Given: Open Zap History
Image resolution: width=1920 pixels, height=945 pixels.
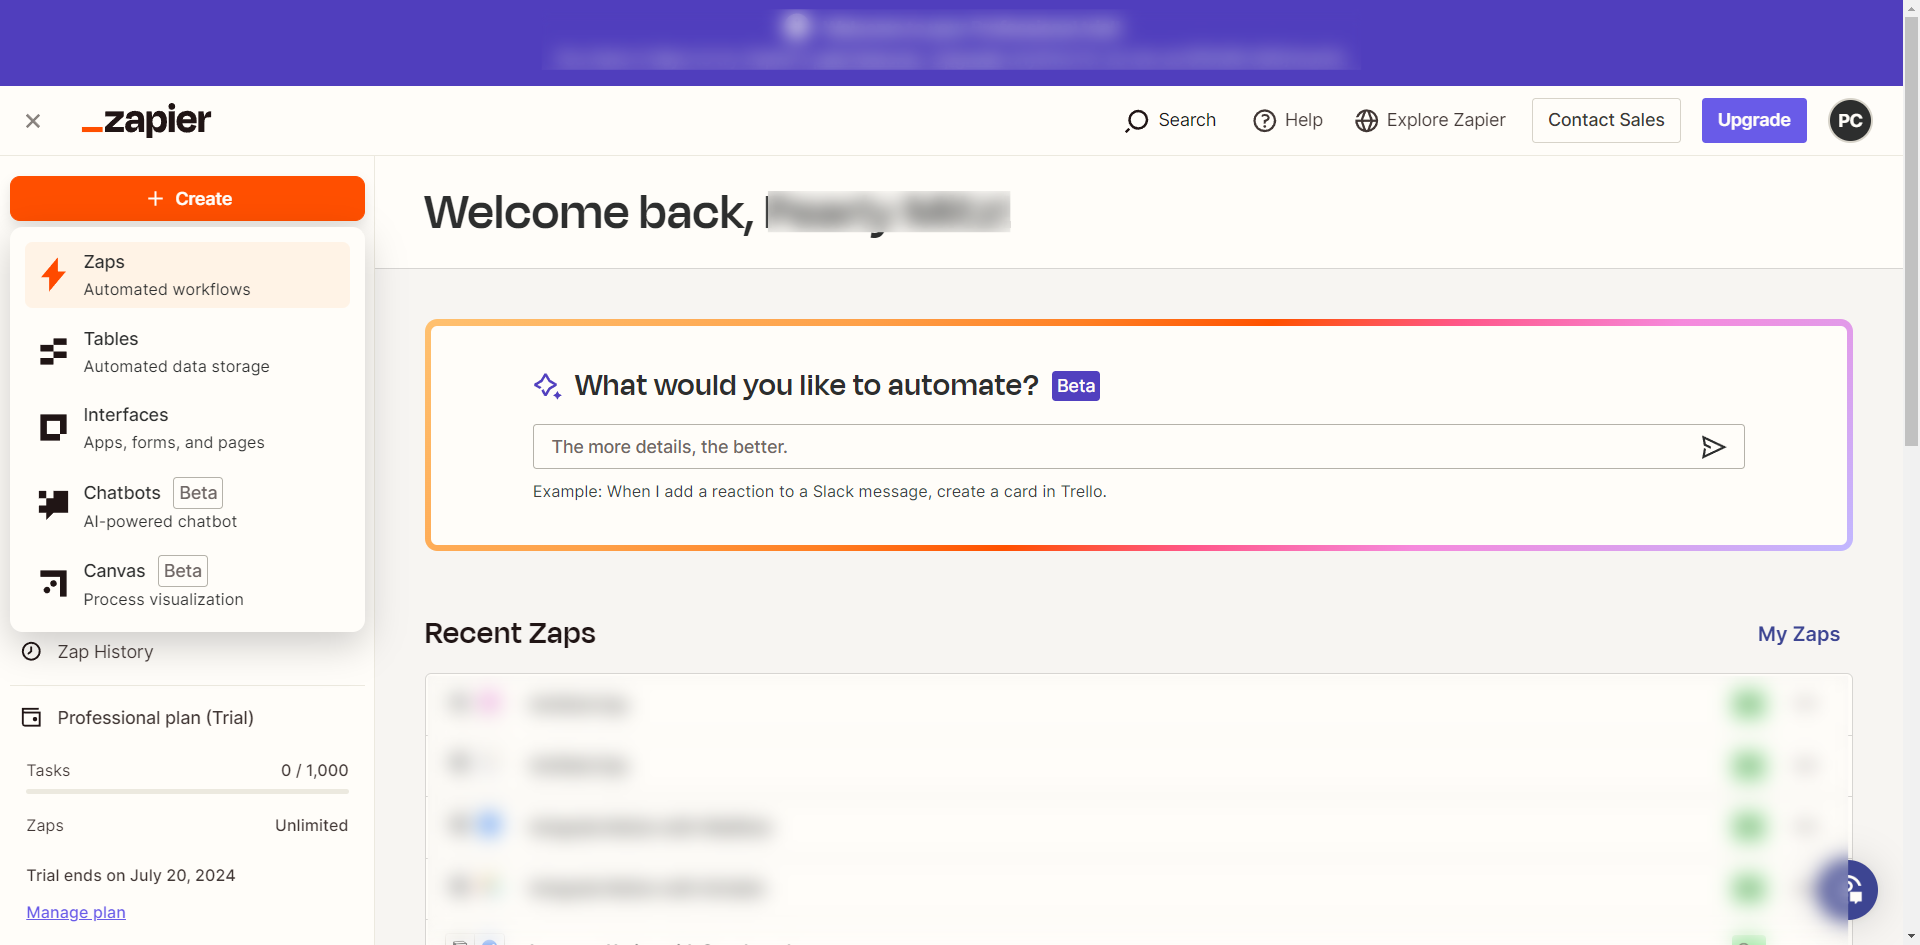Looking at the screenshot, I should (105, 652).
